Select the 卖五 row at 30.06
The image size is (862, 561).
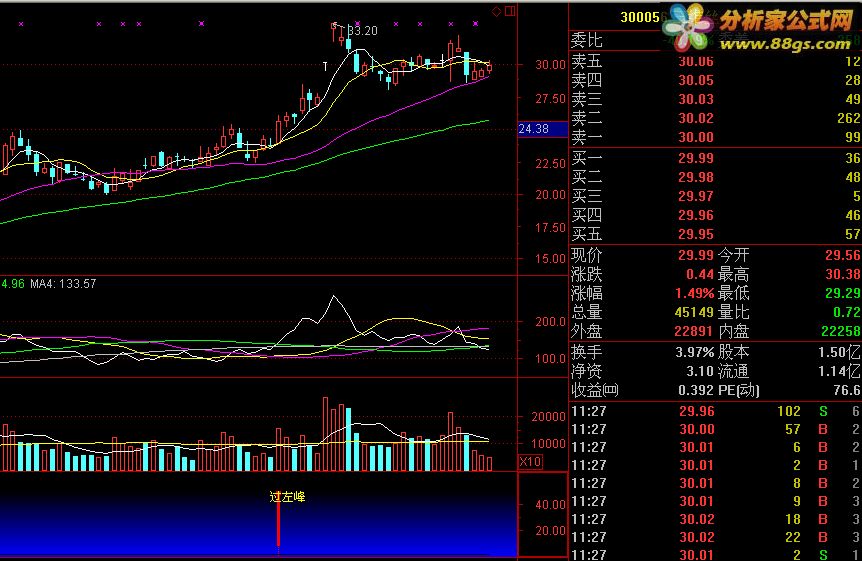pos(715,61)
